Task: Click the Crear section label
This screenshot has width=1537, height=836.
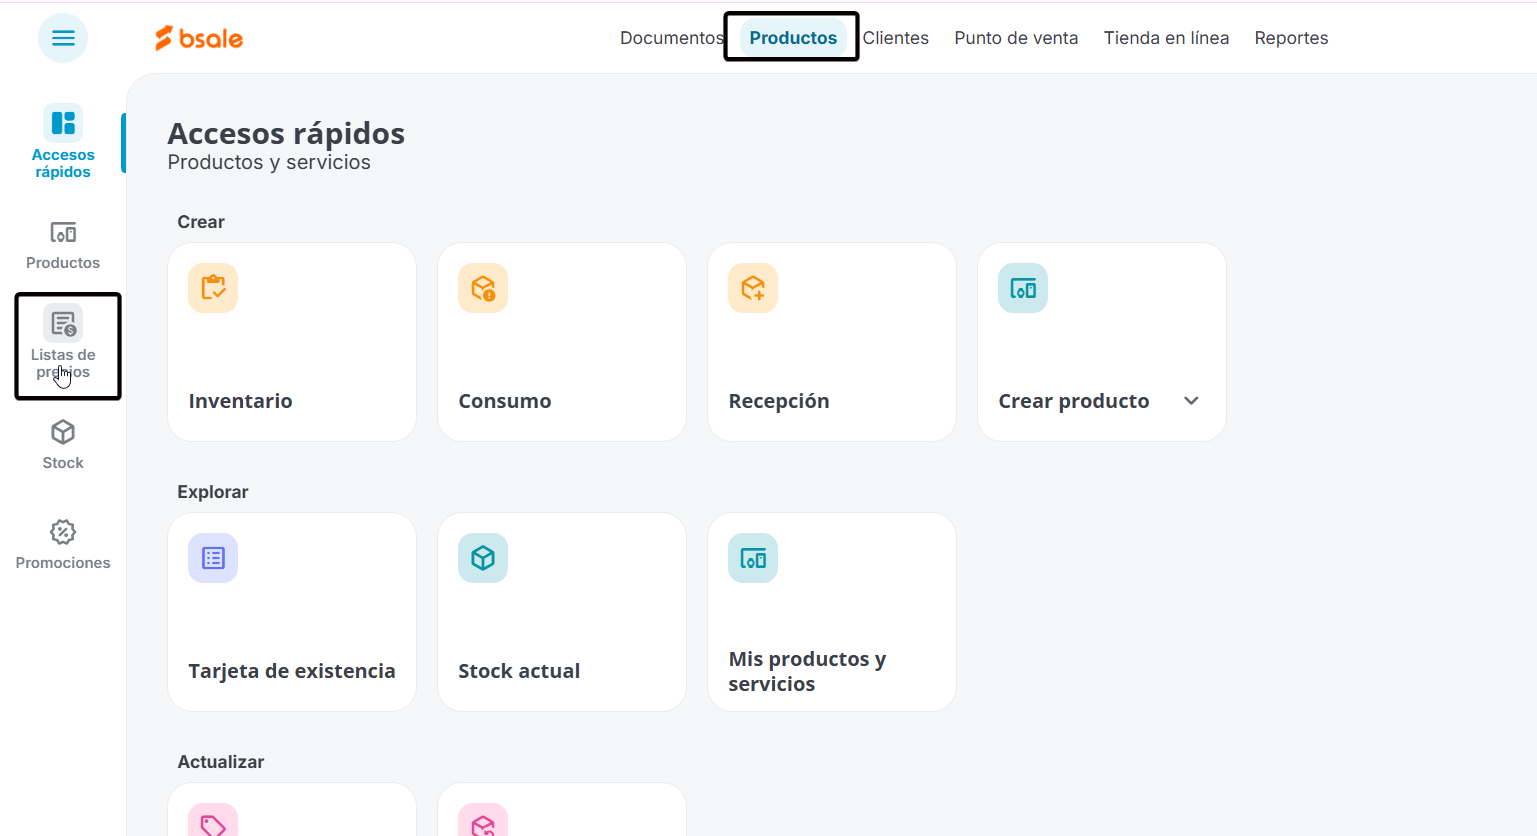Action: [201, 222]
